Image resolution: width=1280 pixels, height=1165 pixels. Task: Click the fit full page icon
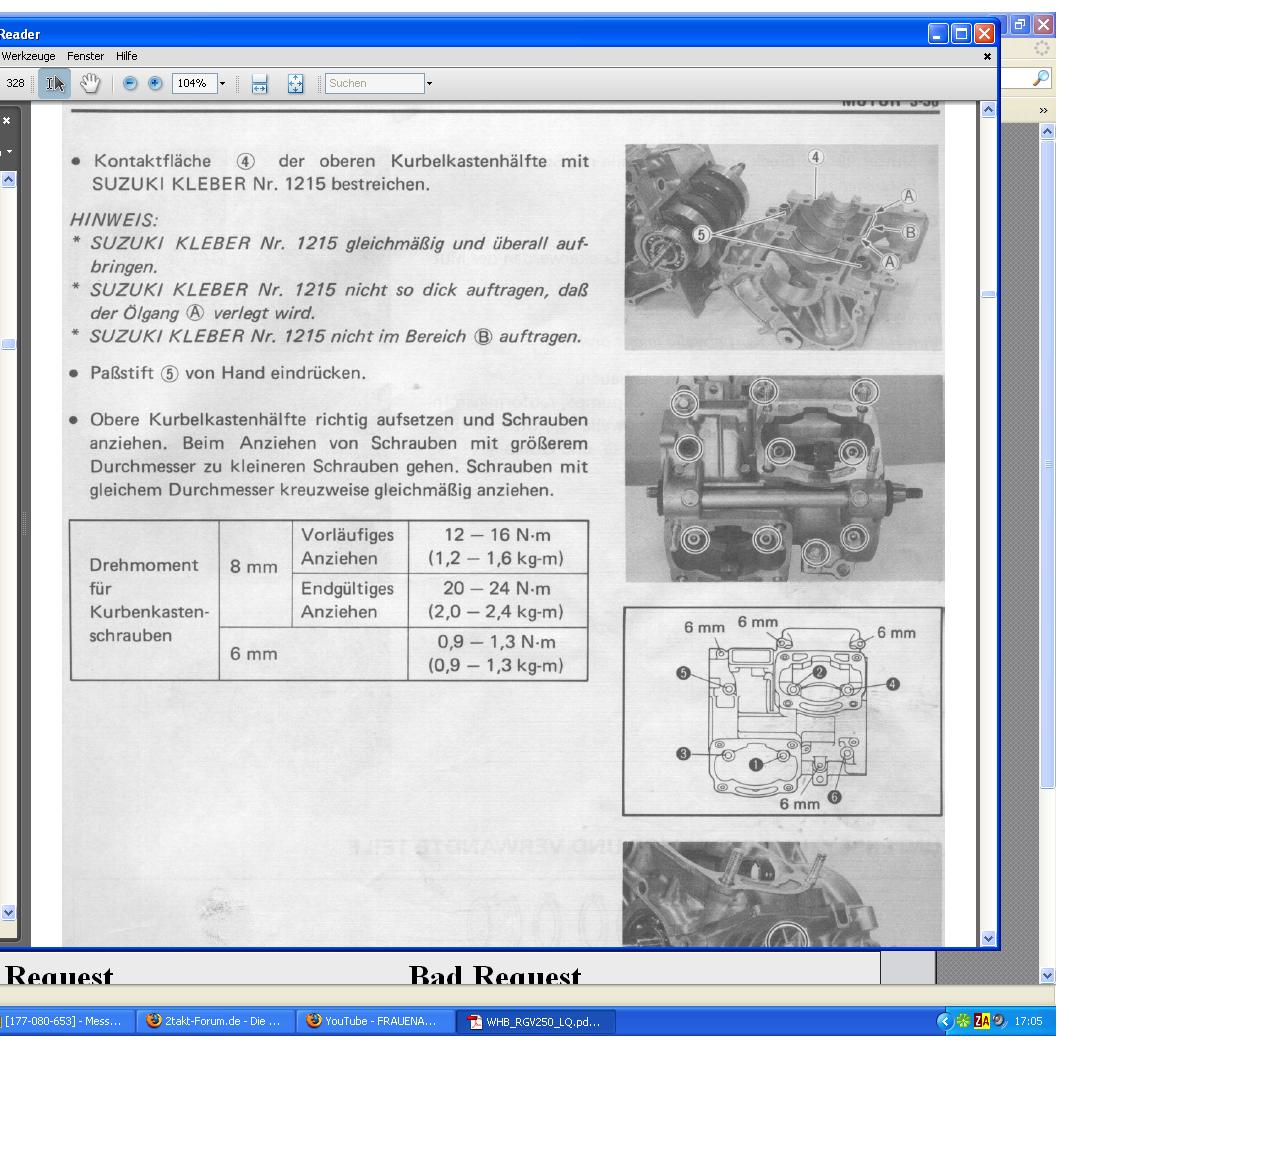point(295,84)
